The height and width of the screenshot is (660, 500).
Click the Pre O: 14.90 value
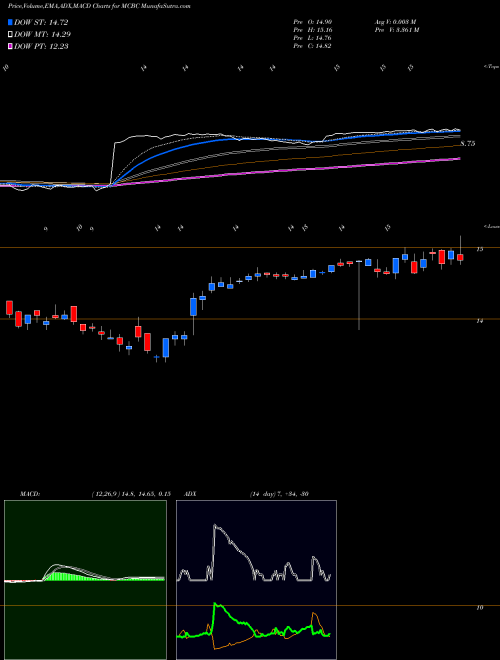[x=313, y=22]
